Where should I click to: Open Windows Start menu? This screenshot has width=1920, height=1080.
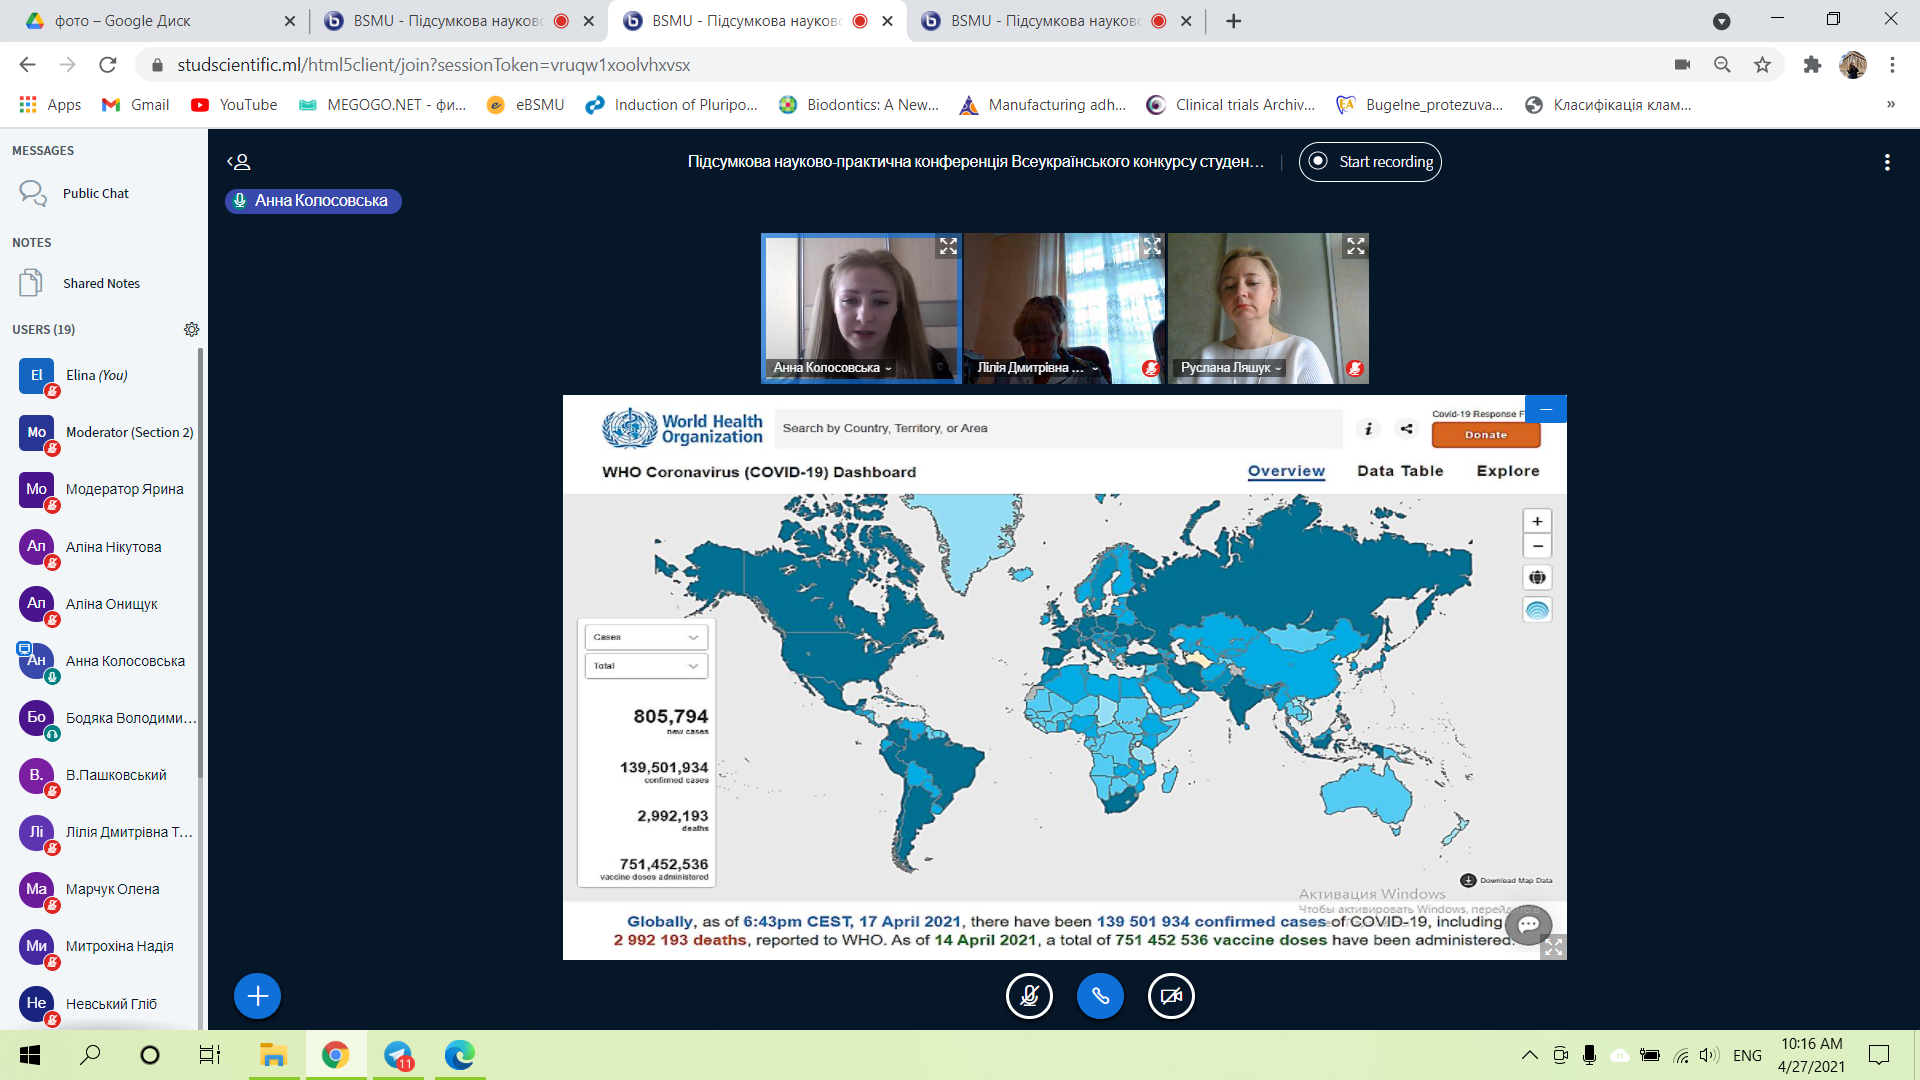point(30,1055)
